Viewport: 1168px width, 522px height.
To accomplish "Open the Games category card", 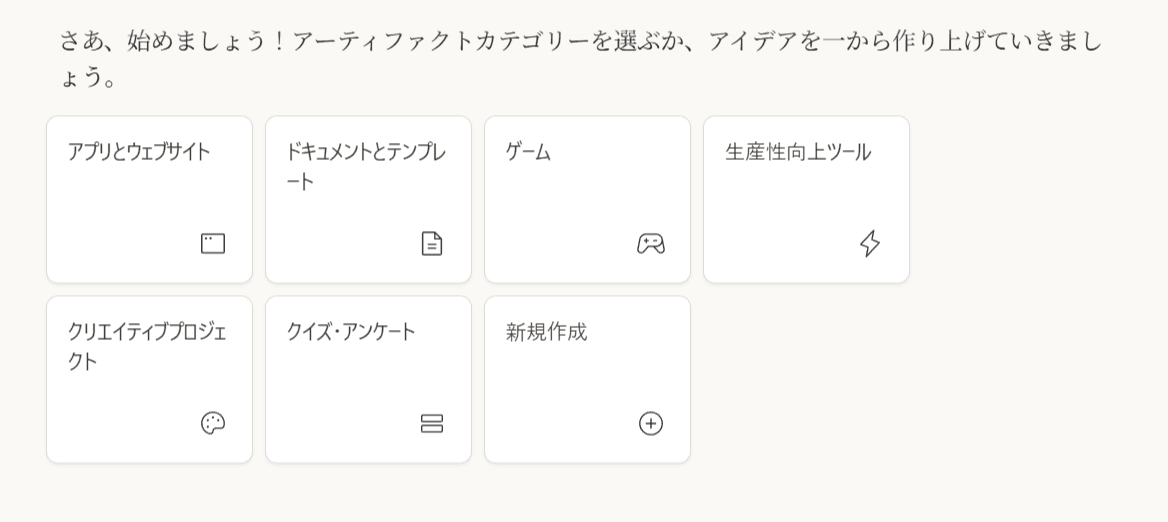I will [x=587, y=200].
